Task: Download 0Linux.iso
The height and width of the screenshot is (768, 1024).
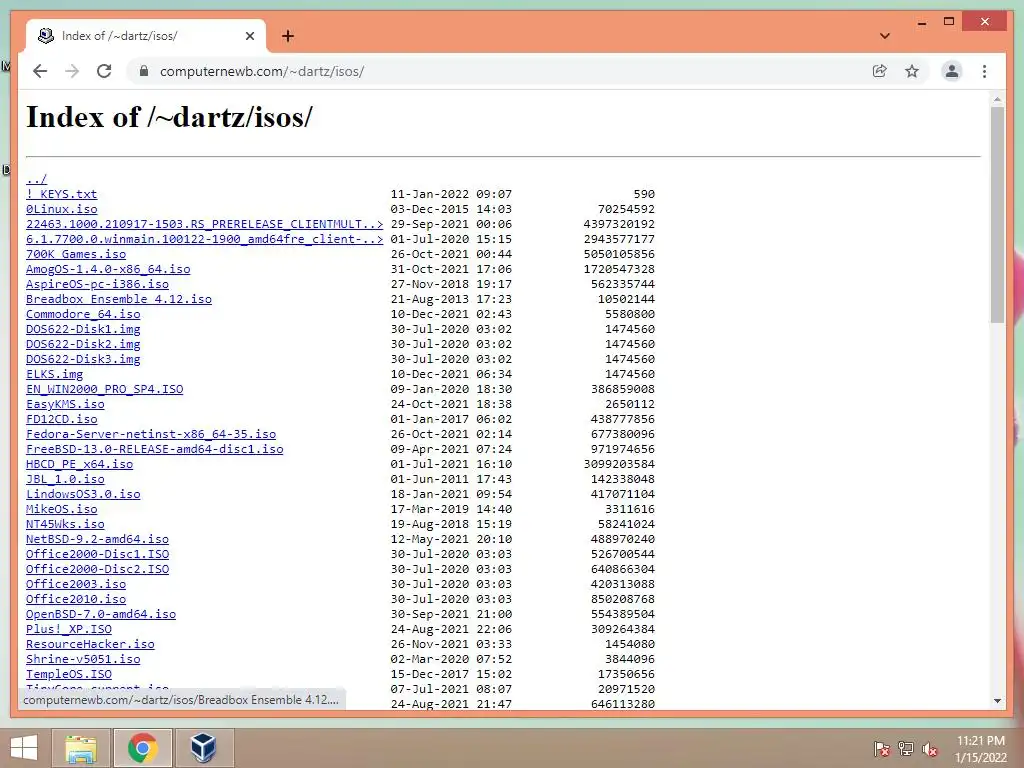Action: coord(61,209)
